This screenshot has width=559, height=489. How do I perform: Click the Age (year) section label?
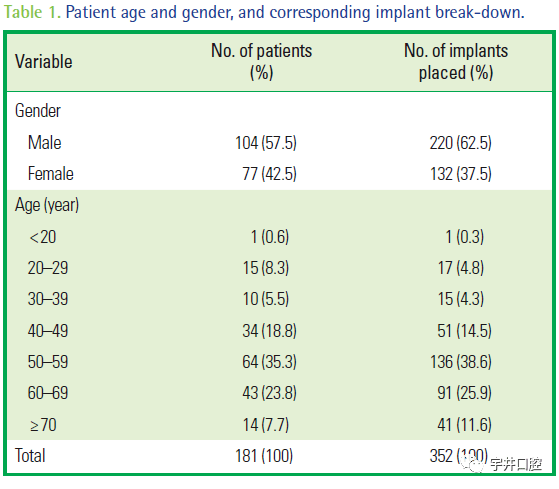pyautogui.click(x=47, y=206)
